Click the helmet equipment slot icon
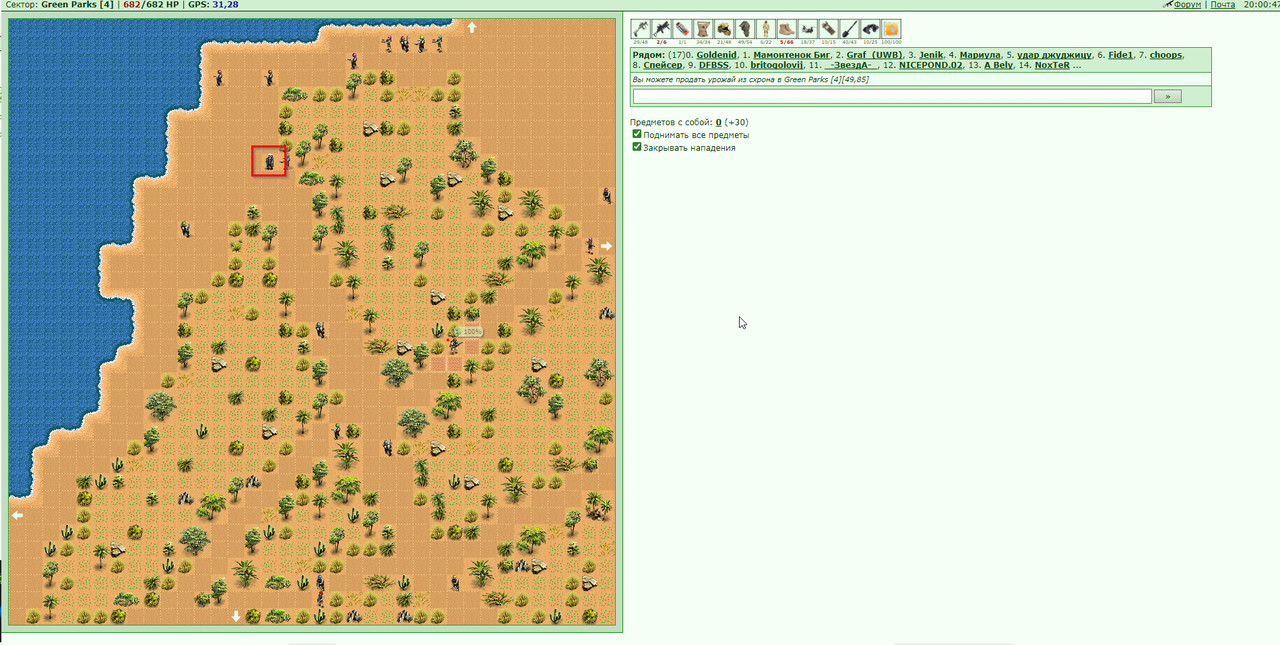The height and width of the screenshot is (645, 1280). tap(725, 29)
